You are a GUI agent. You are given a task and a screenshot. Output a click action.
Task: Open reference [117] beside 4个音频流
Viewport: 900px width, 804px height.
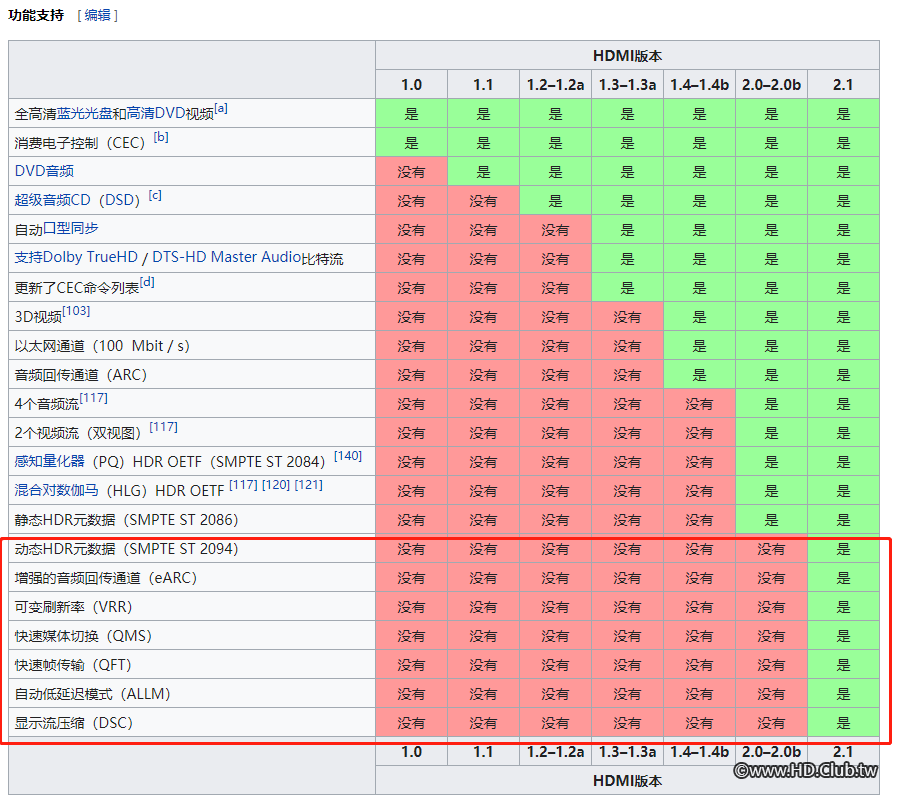pyautogui.click(x=94, y=398)
